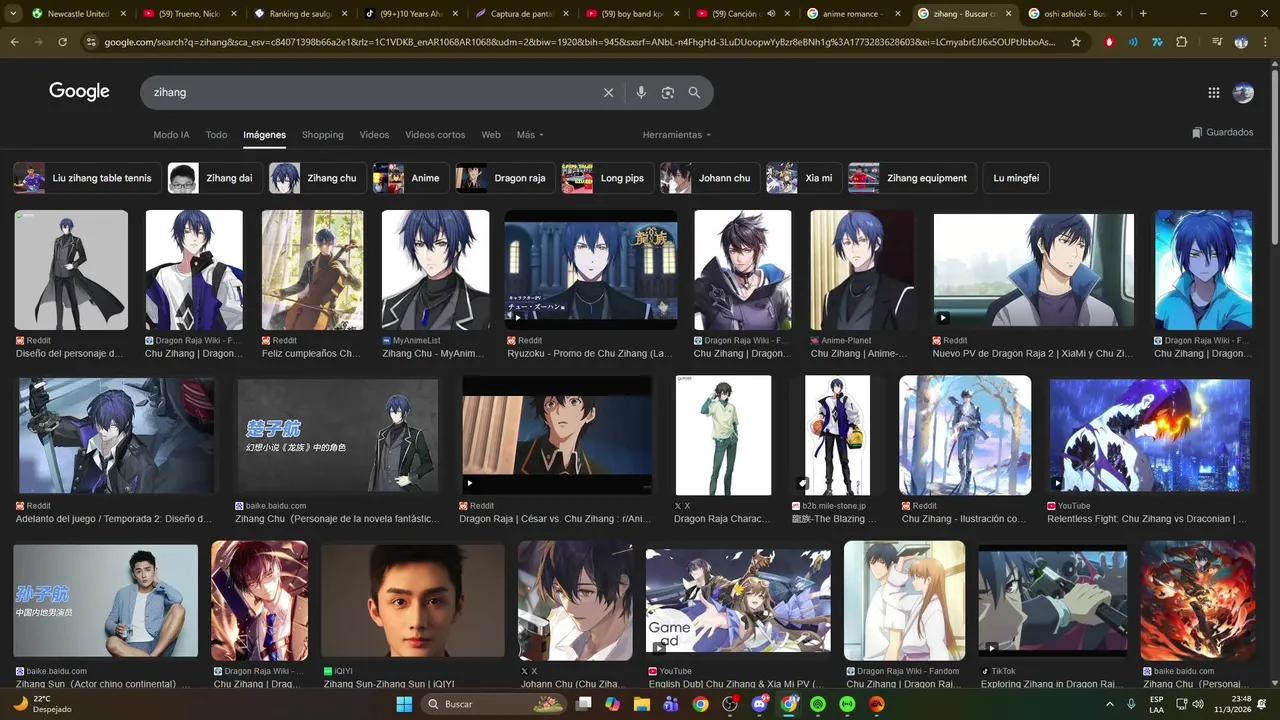Screen dimensions: 1280x720
Task: Open Chrome's three-dot menu
Action: coord(1265,42)
